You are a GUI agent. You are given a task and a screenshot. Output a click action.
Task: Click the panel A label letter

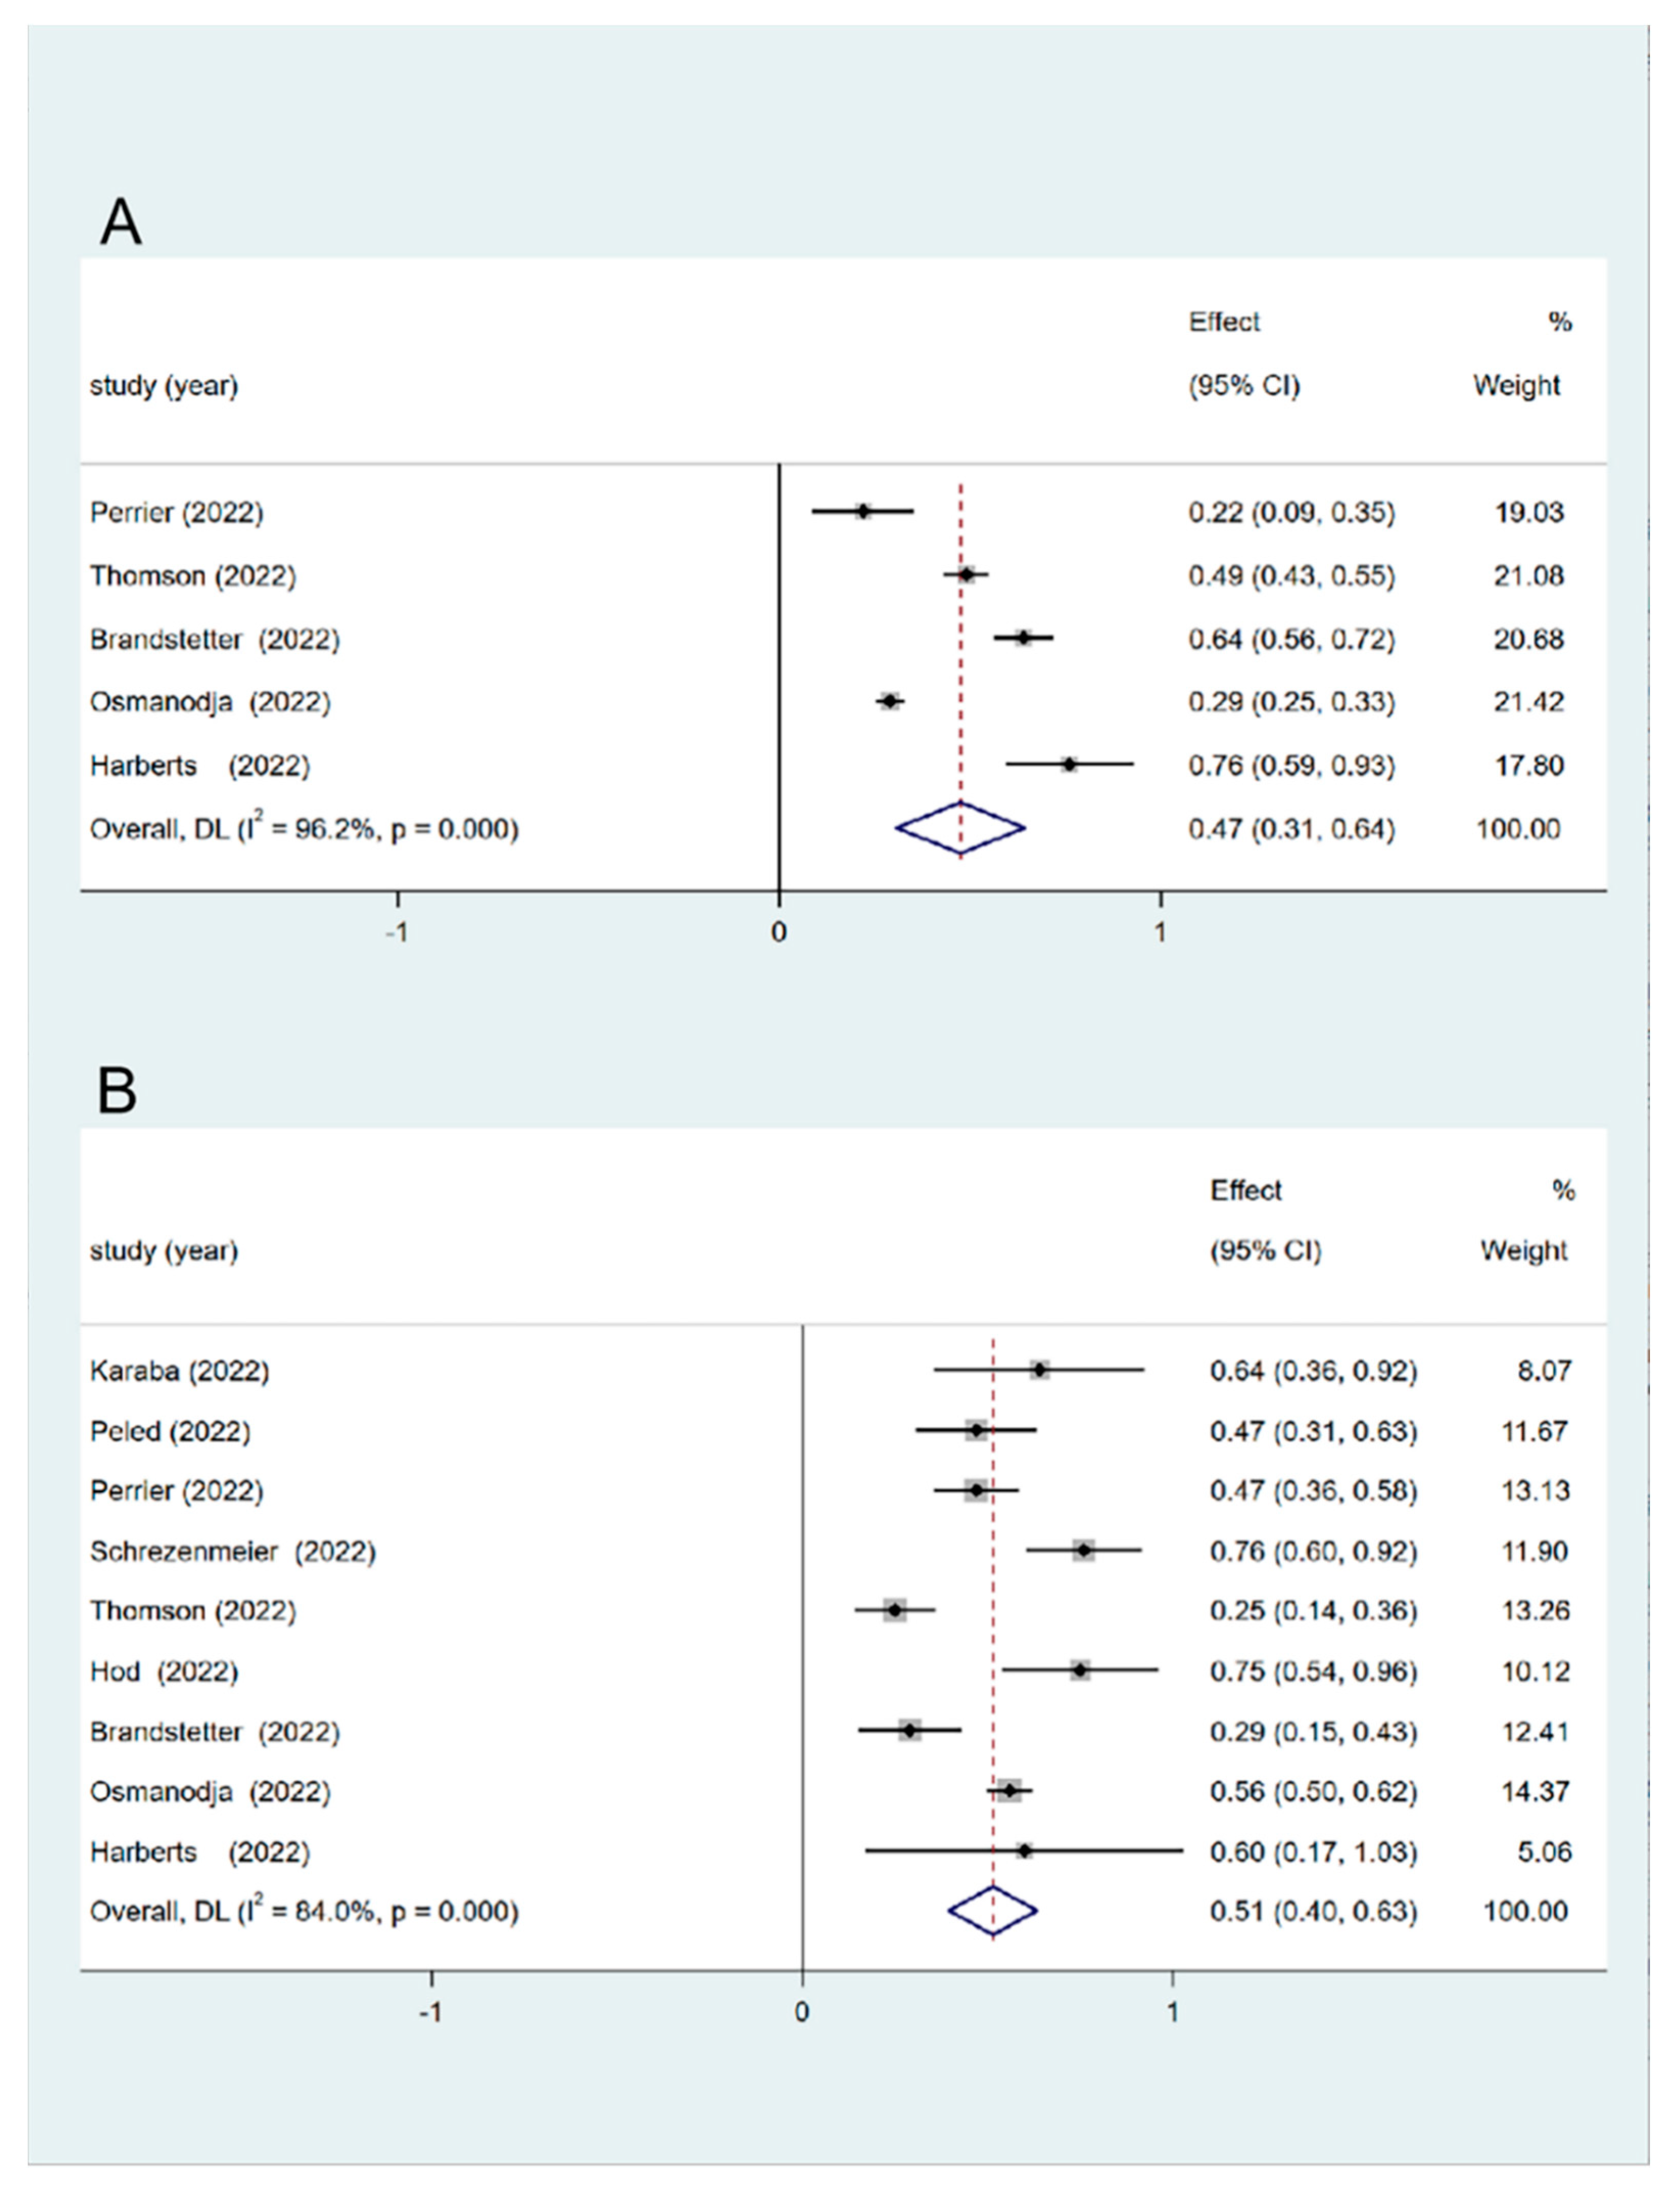[x=121, y=222]
